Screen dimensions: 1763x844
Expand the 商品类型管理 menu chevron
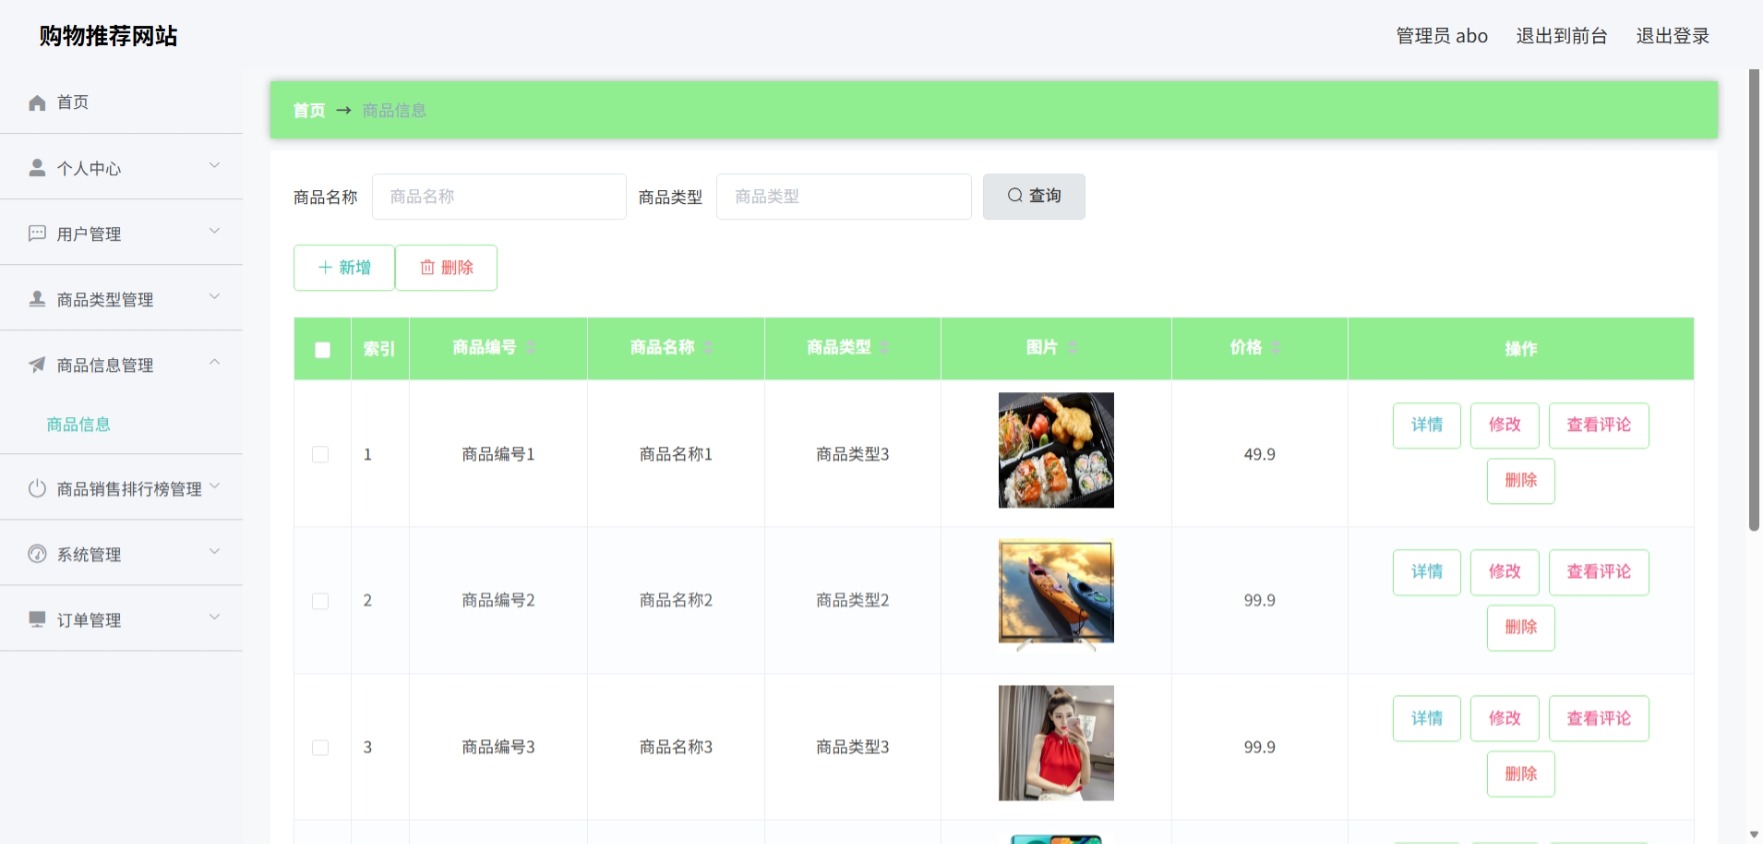tap(214, 297)
